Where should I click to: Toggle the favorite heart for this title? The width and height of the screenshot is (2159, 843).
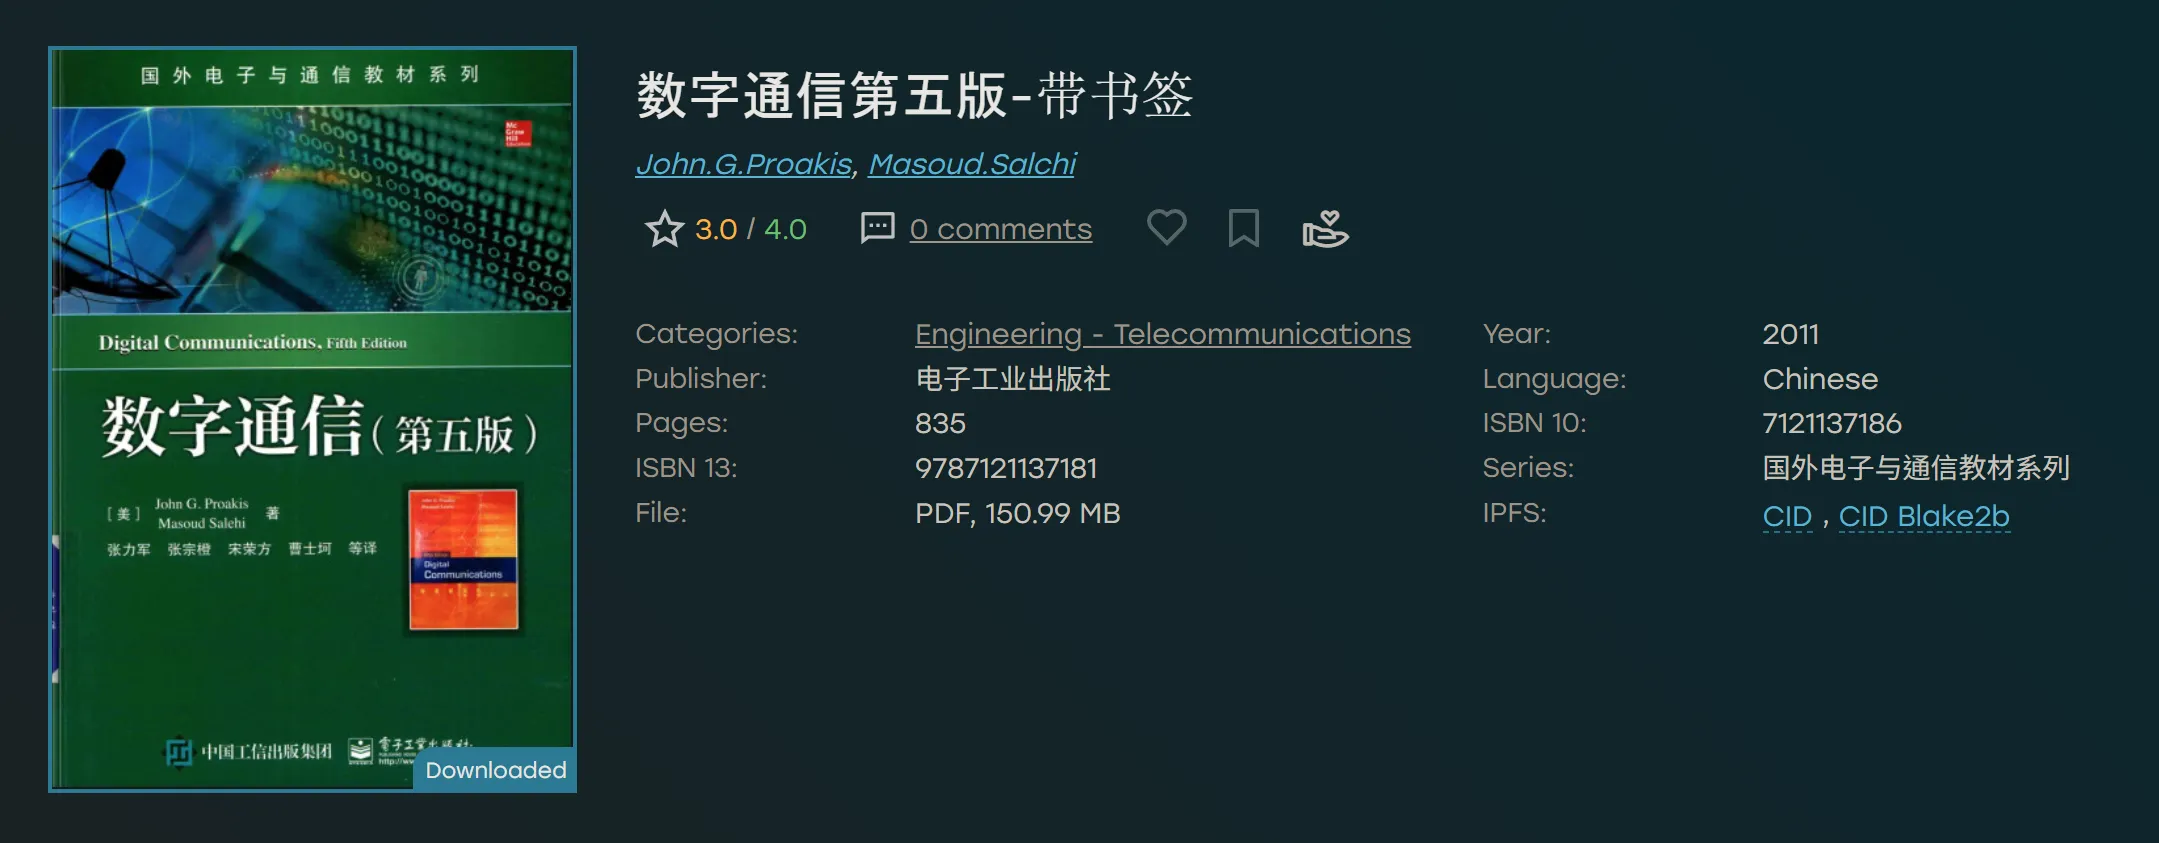tap(1166, 228)
